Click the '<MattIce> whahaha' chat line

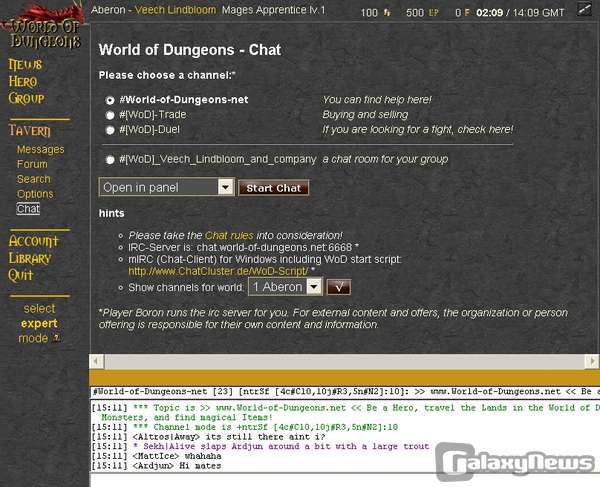coord(157,456)
